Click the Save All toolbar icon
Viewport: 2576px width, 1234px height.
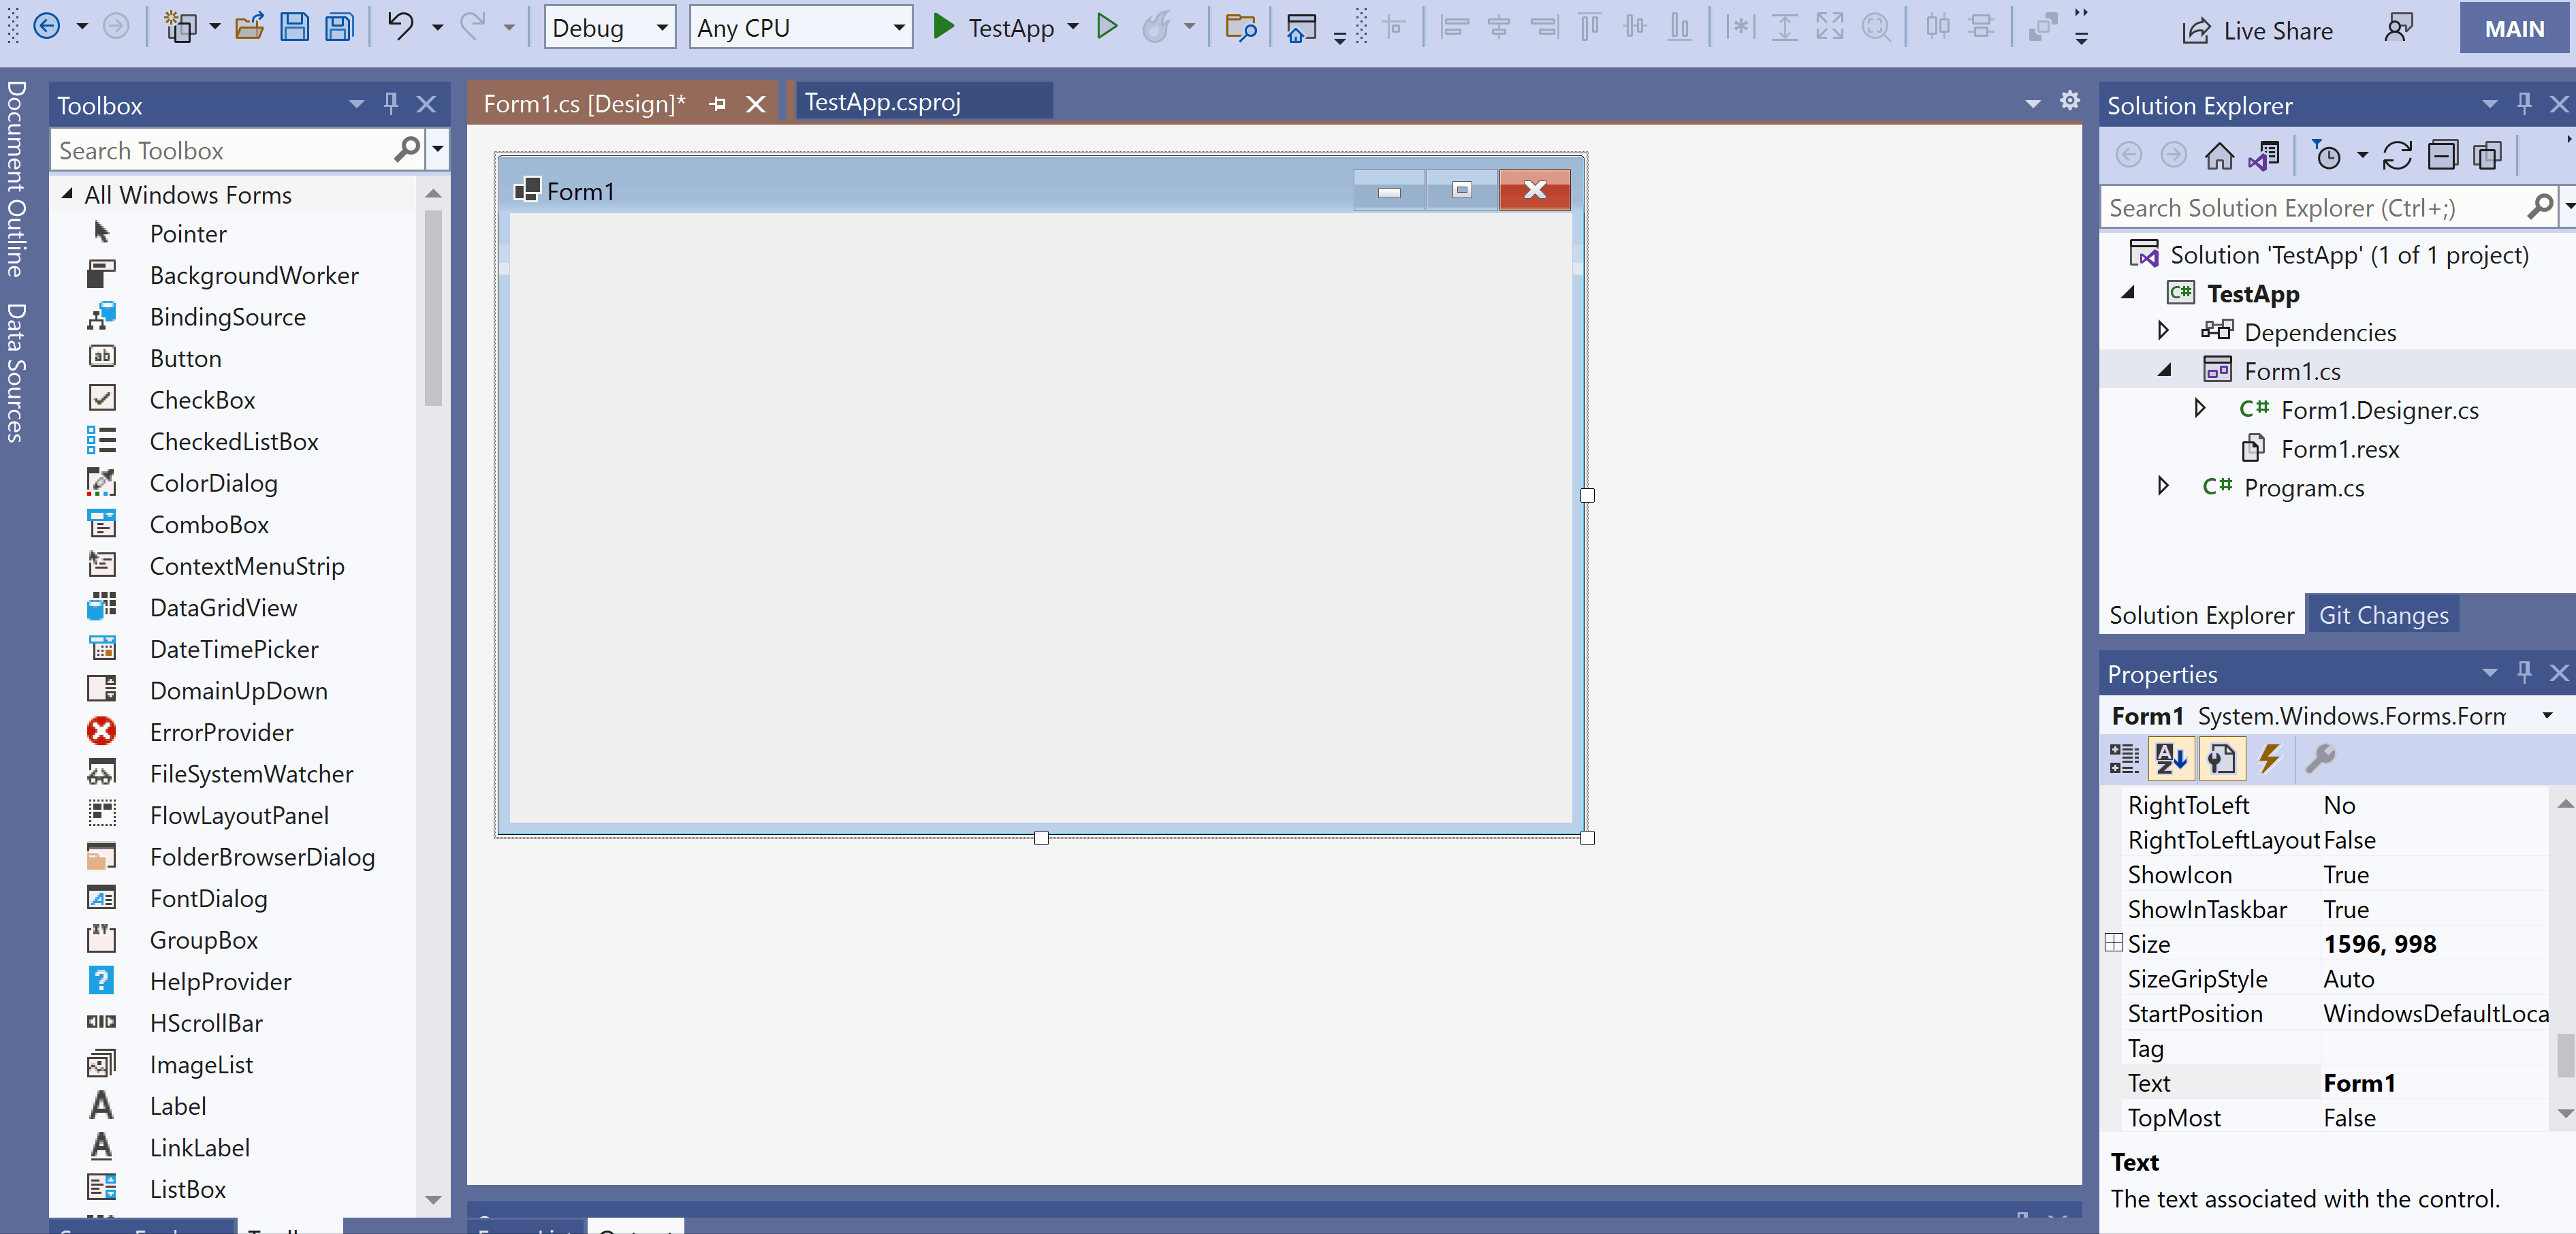[x=340, y=27]
